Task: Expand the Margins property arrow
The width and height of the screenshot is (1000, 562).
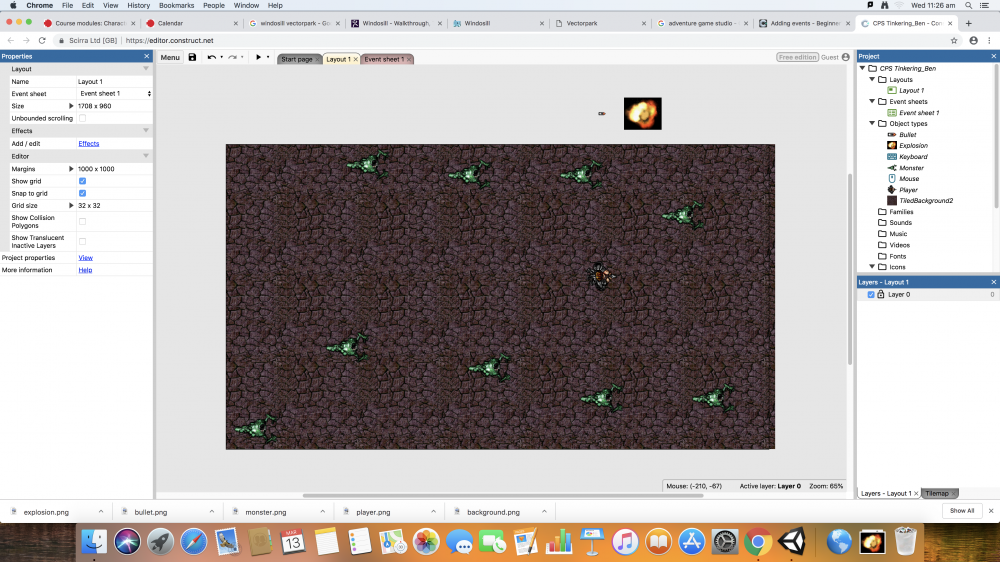Action: click(x=71, y=169)
